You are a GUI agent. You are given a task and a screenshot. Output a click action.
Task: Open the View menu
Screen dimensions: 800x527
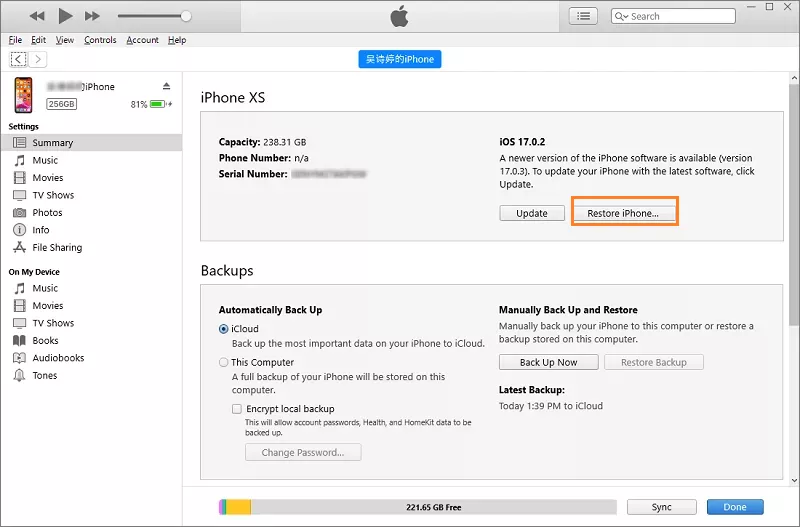[65, 40]
